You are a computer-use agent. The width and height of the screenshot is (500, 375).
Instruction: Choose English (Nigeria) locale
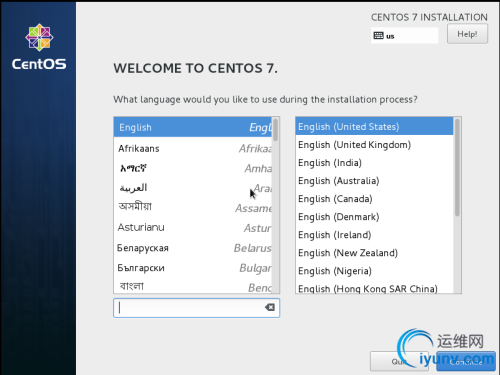pos(374,271)
